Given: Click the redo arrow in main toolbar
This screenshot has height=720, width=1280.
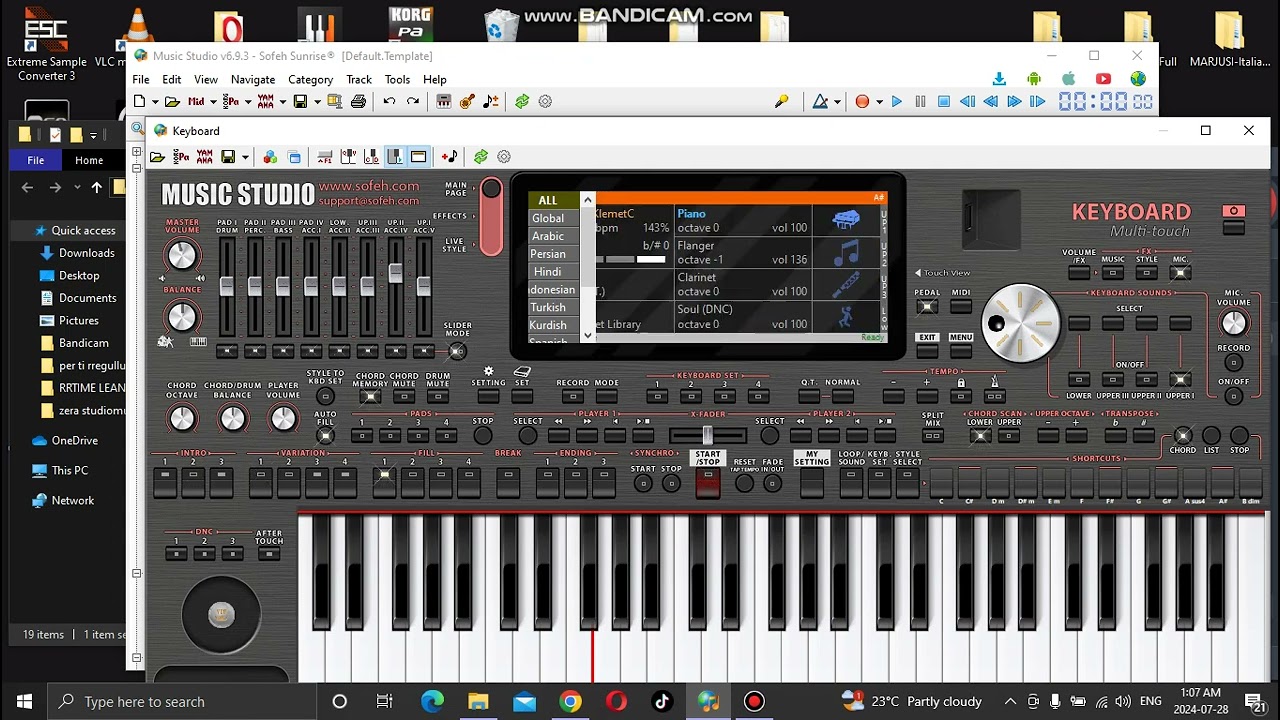Looking at the screenshot, I should click(412, 101).
